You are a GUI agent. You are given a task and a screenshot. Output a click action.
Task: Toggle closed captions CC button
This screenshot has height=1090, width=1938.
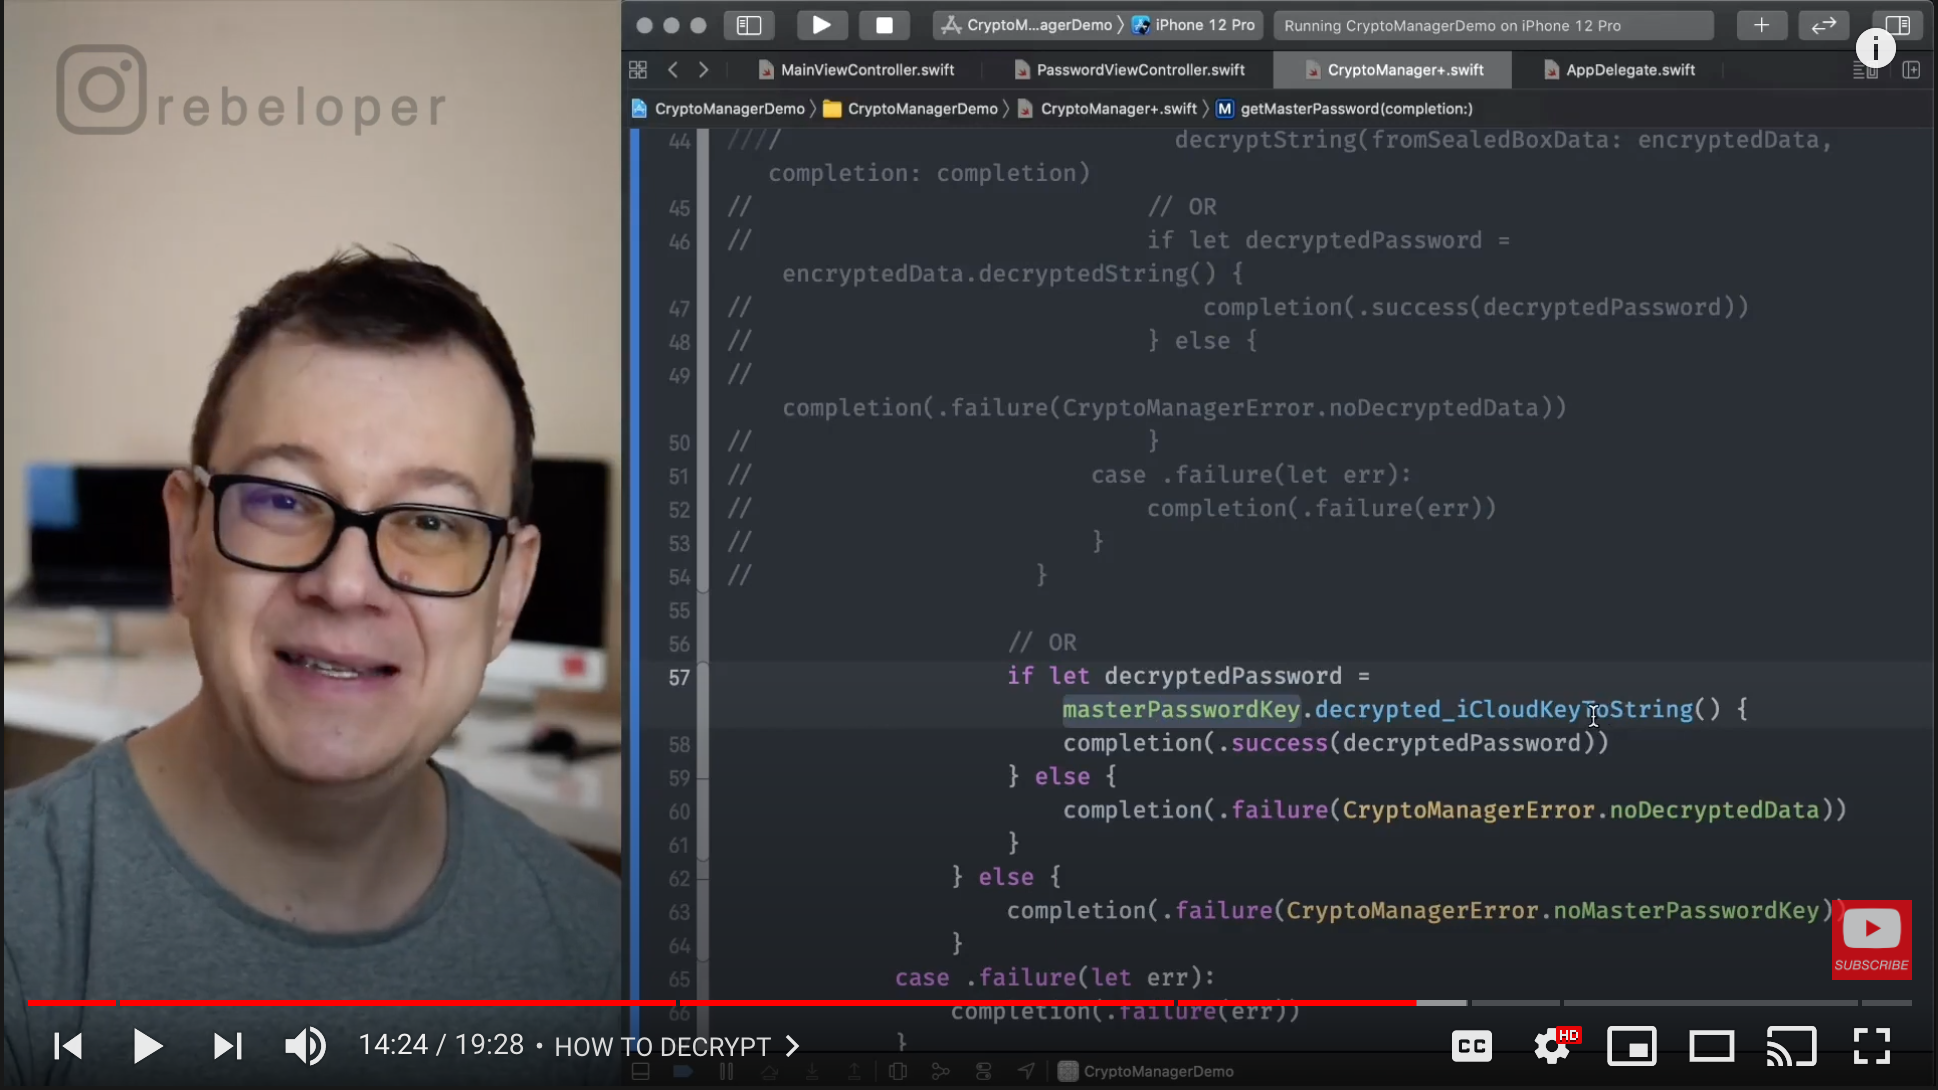pyautogui.click(x=1472, y=1046)
